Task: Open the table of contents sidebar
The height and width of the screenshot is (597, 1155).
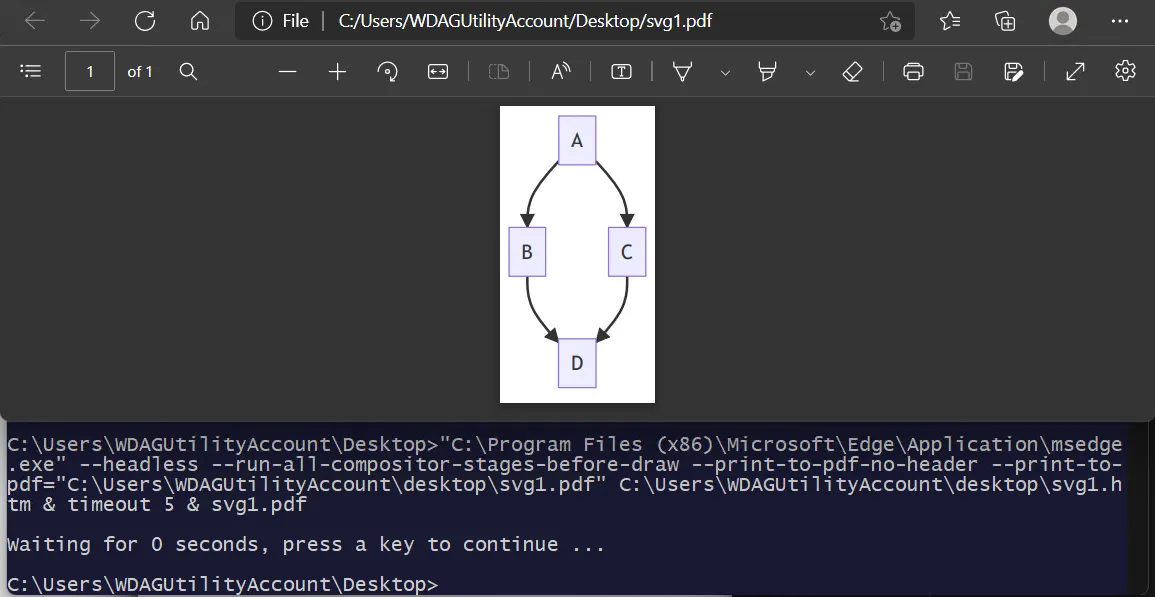Action: (x=31, y=71)
